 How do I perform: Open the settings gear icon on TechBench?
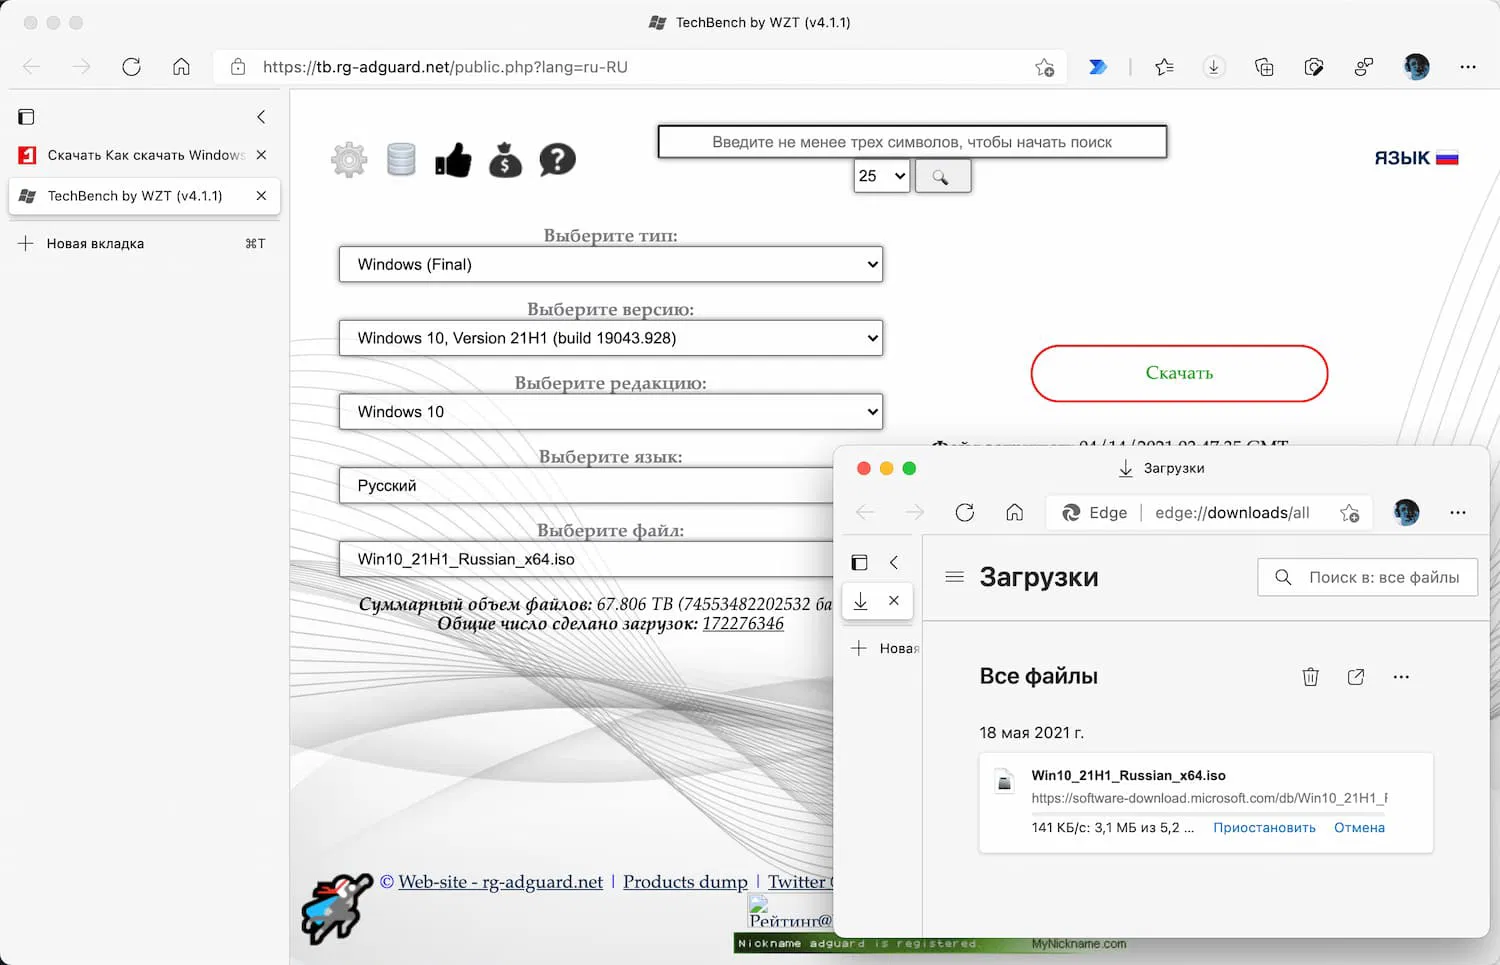pyautogui.click(x=347, y=159)
